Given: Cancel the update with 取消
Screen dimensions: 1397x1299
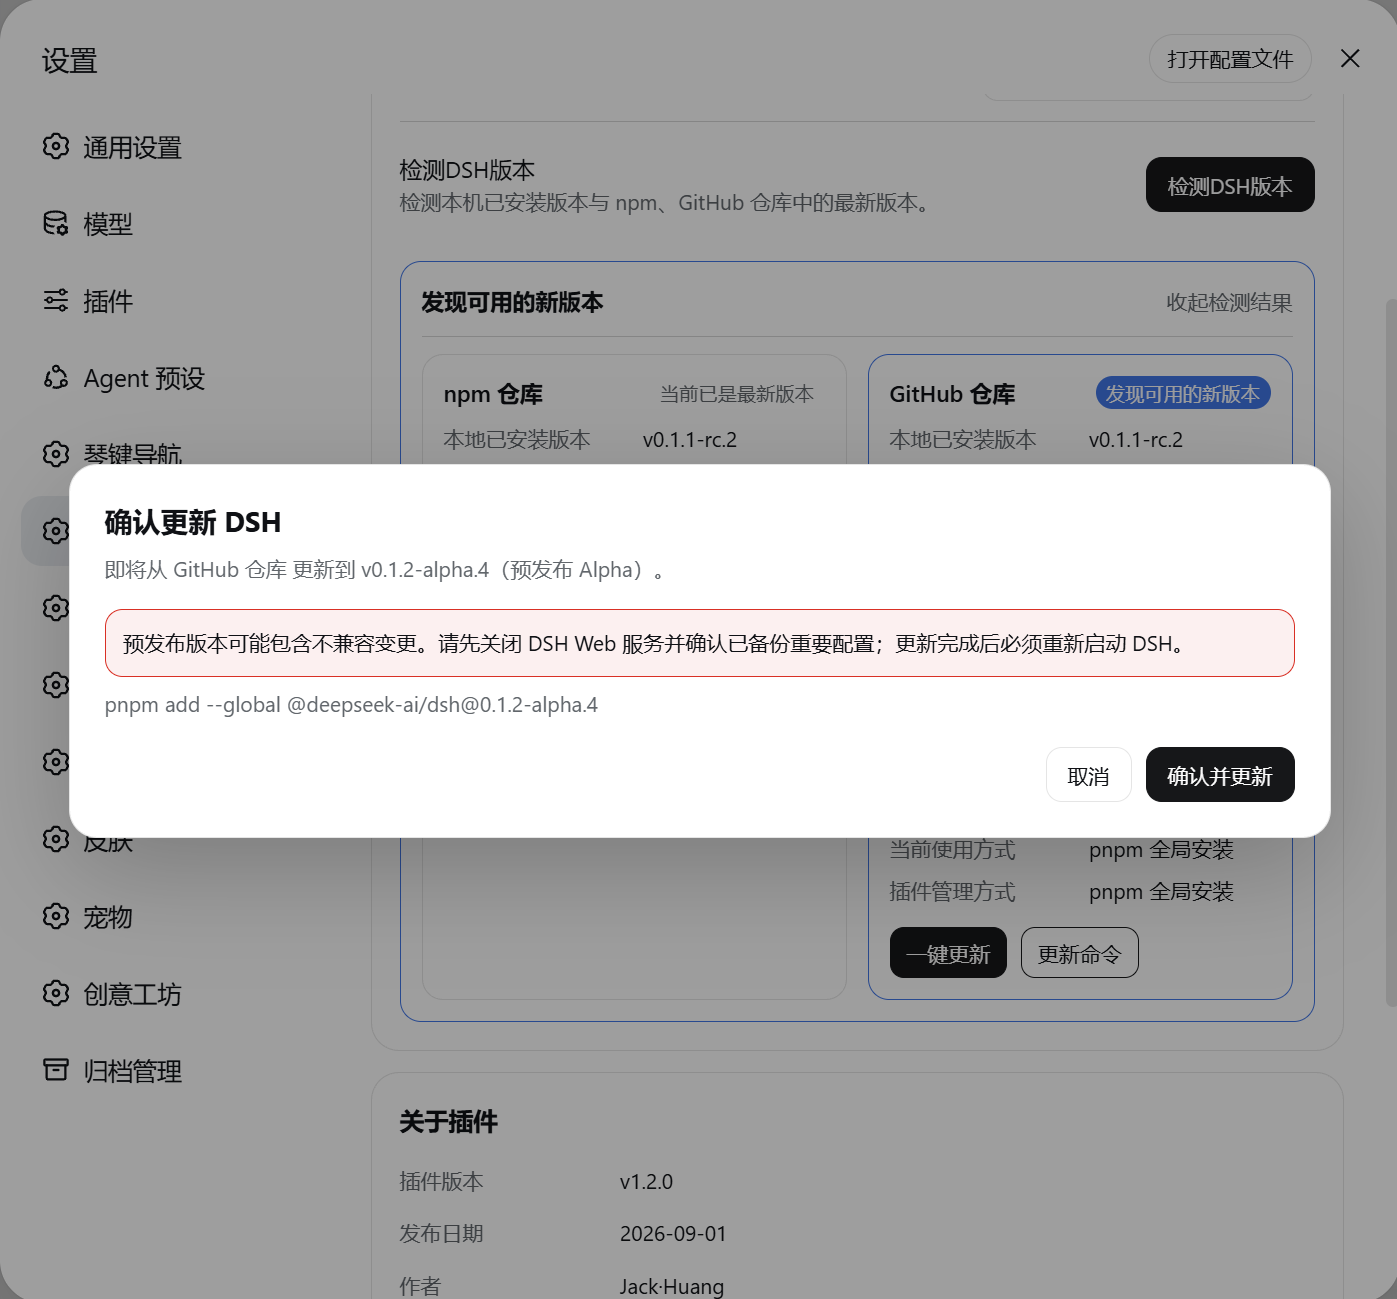Looking at the screenshot, I should (x=1088, y=775).
